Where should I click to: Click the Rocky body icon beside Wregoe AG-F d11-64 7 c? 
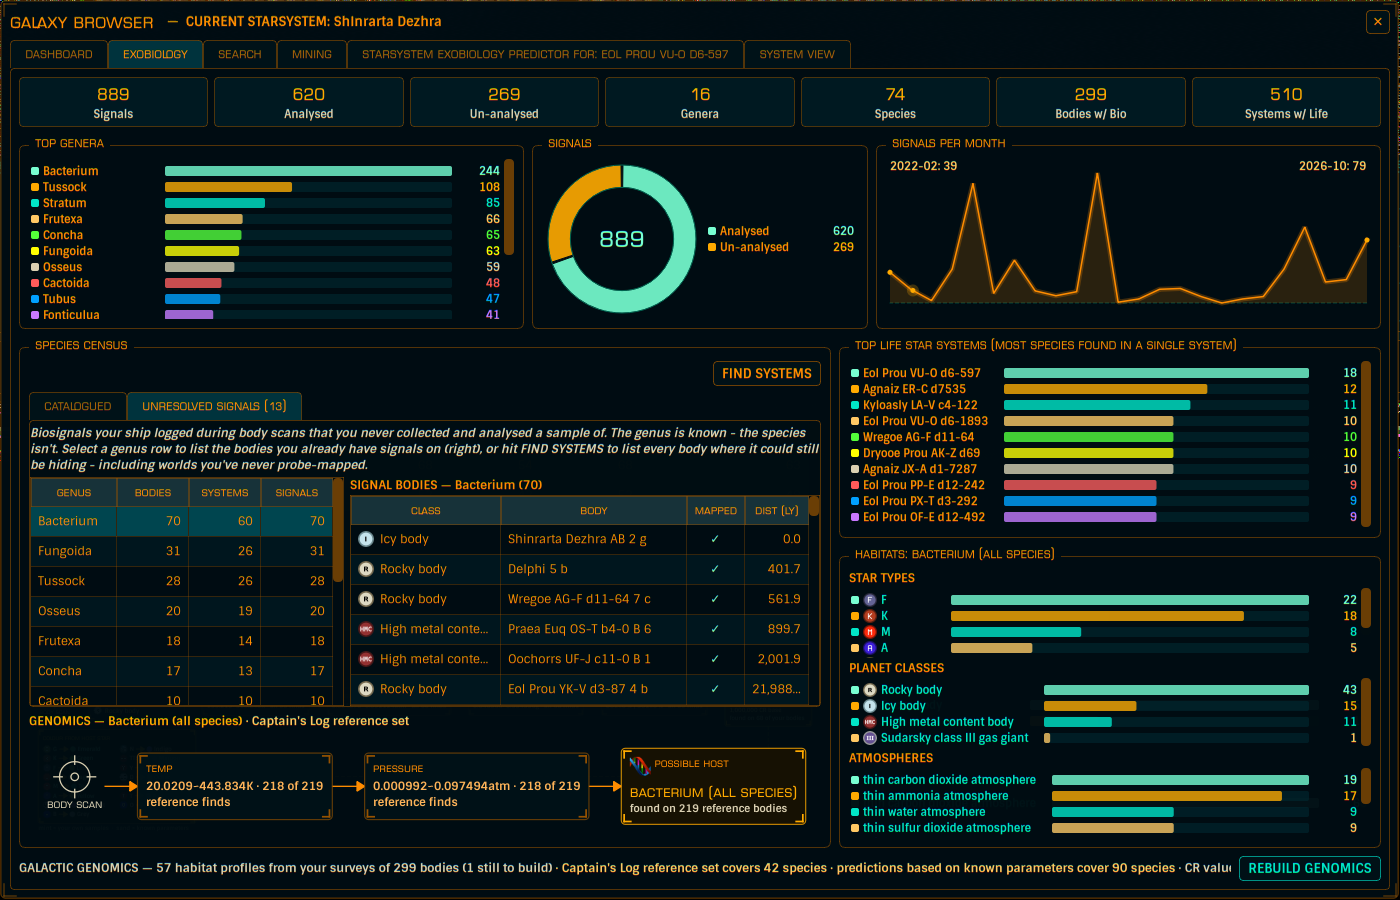coord(366,599)
